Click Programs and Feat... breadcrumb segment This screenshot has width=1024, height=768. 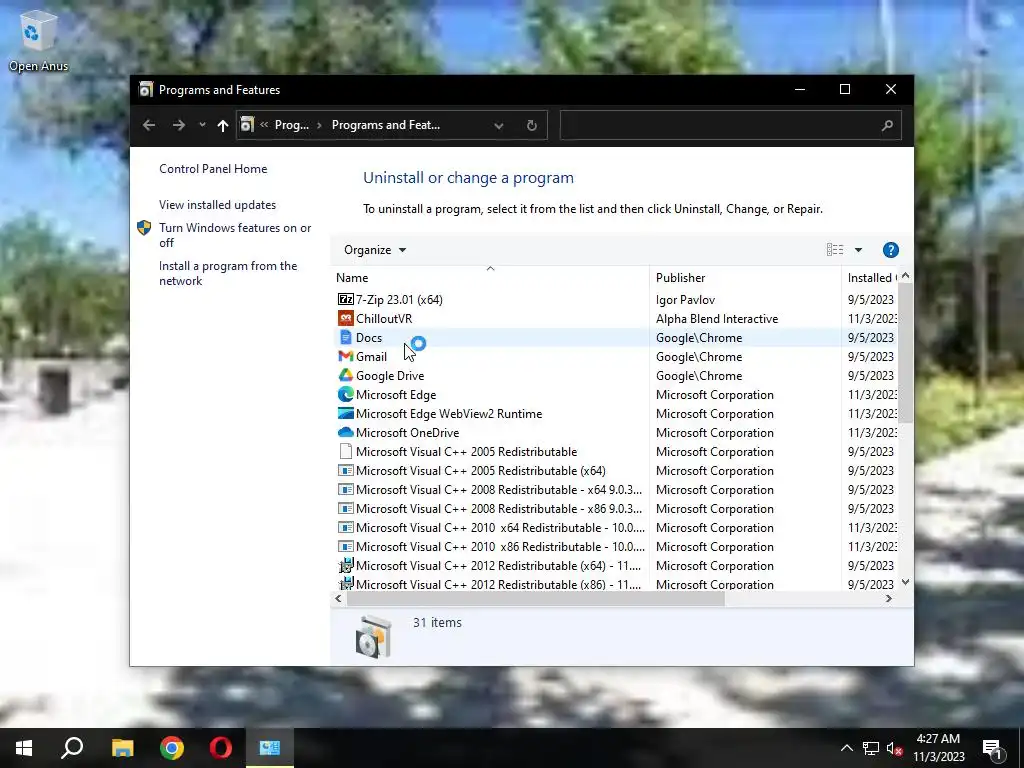point(385,125)
